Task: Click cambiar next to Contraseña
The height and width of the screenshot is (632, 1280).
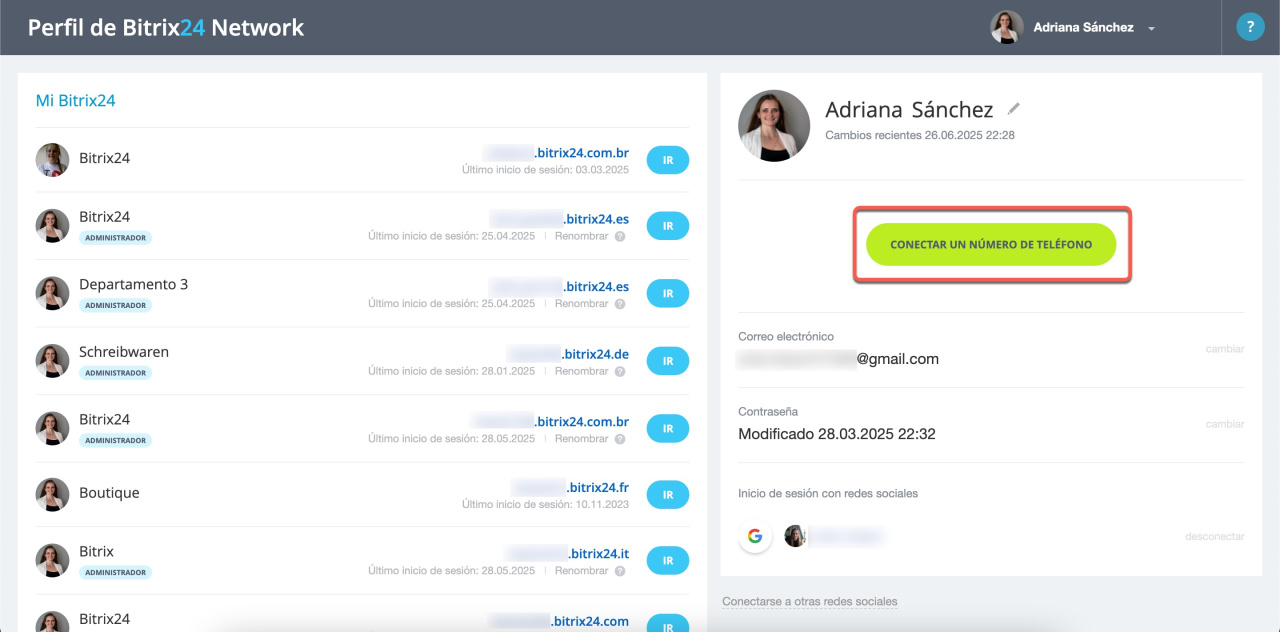Action: [1225, 424]
